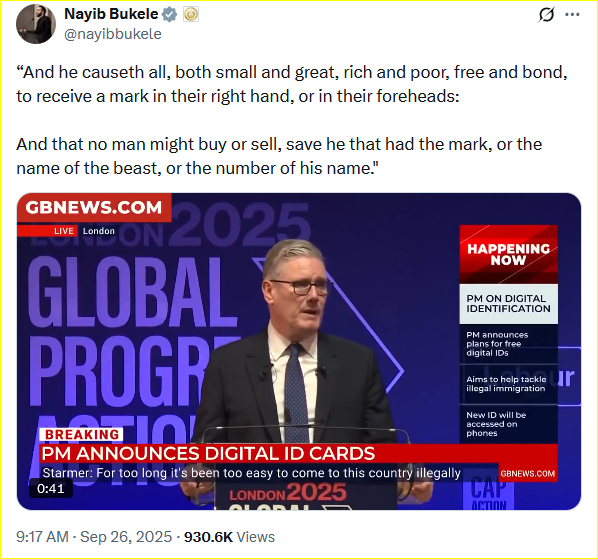Click the 9:17 AM Sep 26, 2025 timestamp
This screenshot has width=598, height=559.
tap(94, 537)
